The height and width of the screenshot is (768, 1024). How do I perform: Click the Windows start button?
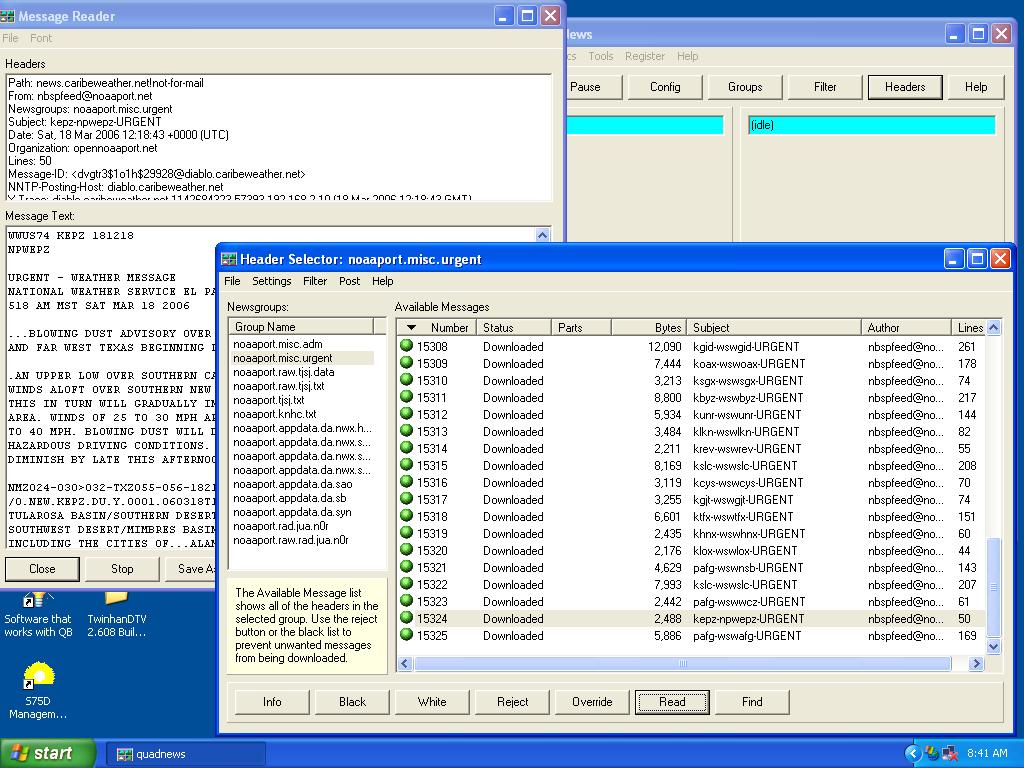point(47,754)
